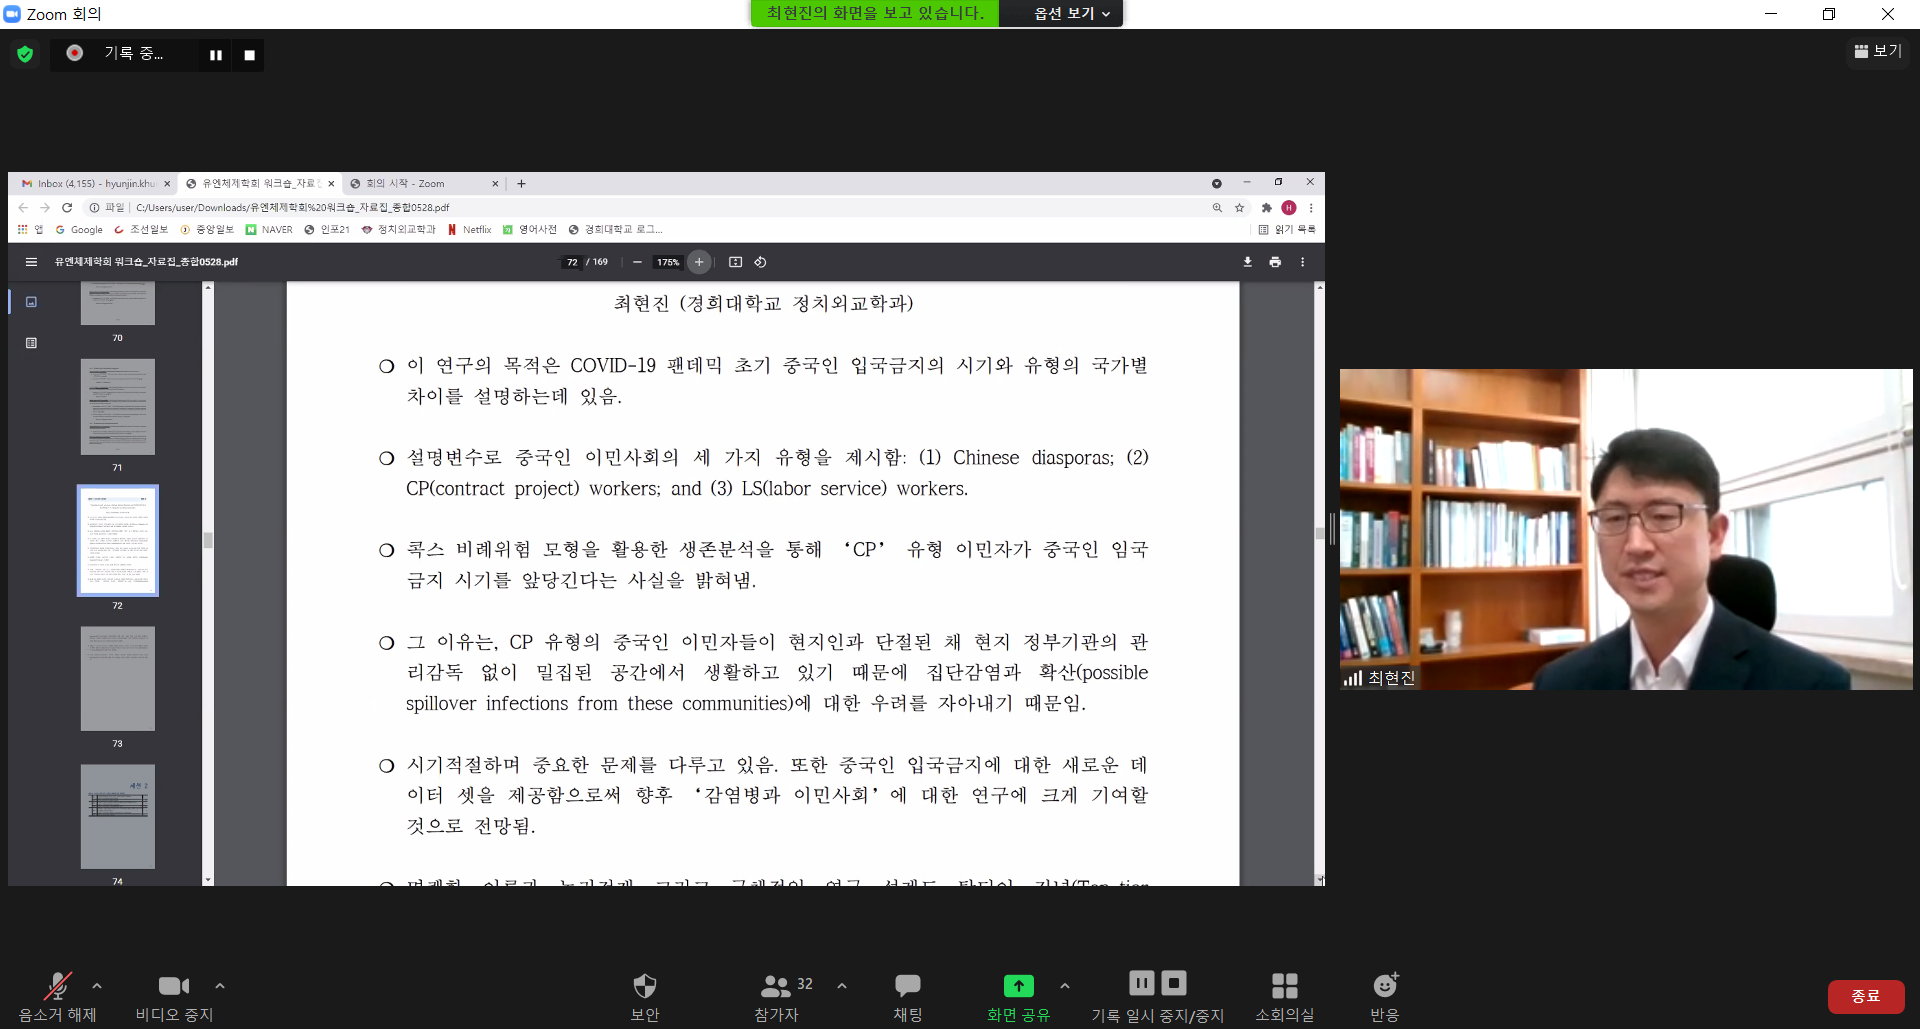
Task: Pause recording in the bottom toolbar
Action: 1141,984
